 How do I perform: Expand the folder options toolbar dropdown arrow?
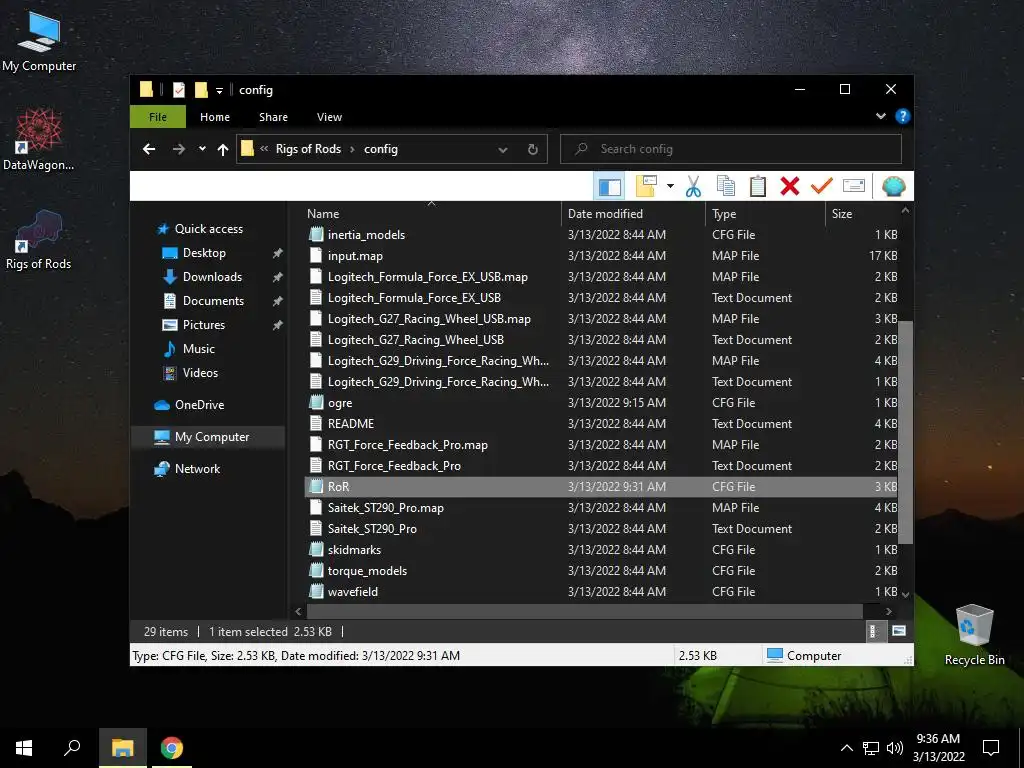click(x=670, y=187)
